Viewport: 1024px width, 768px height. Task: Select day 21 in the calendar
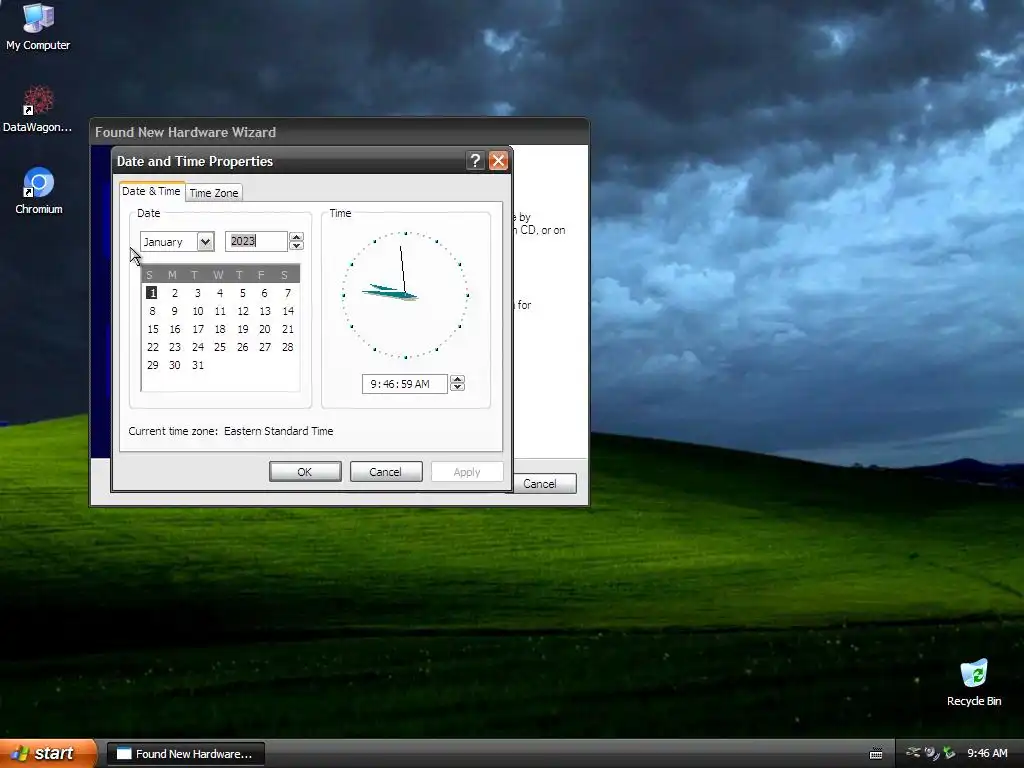pos(288,329)
